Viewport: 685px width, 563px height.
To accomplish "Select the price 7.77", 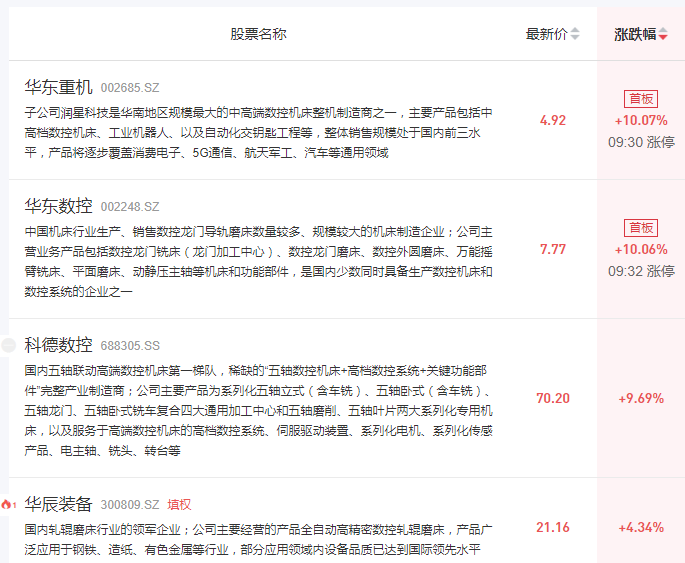I will click(553, 249).
